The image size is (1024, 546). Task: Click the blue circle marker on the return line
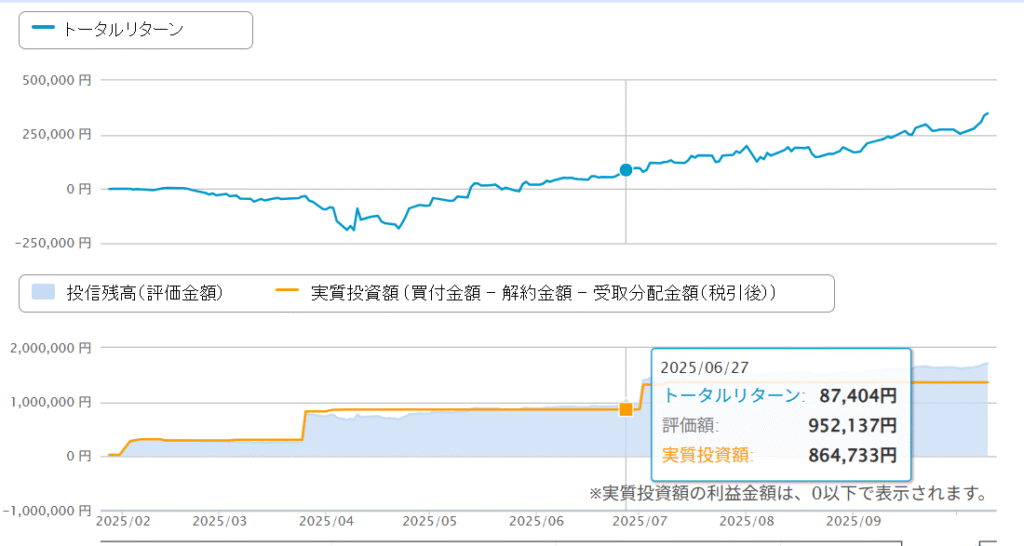[626, 170]
